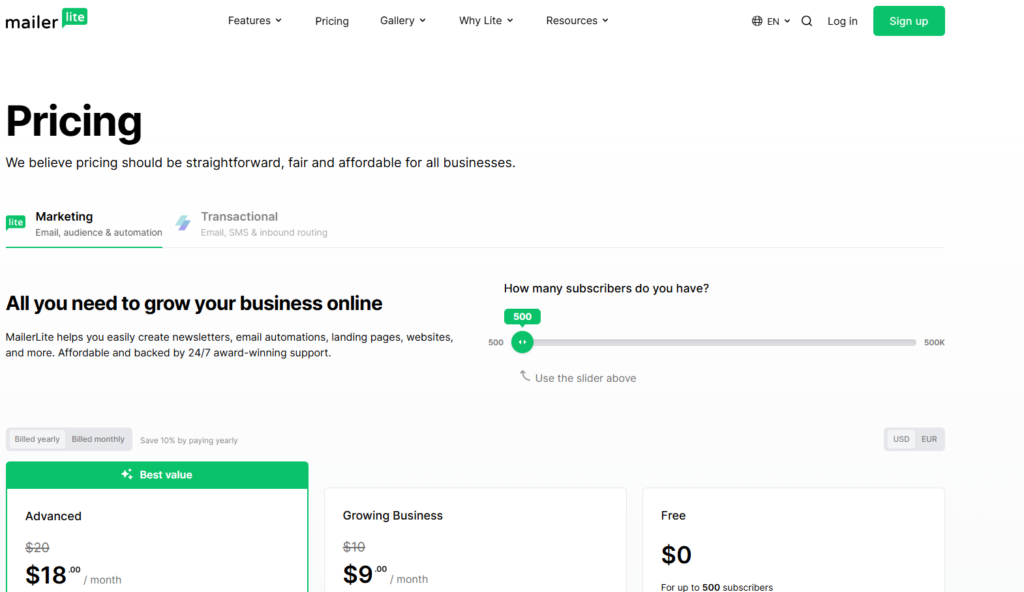Click the Advanced plan title
This screenshot has width=1024, height=592.
pyautogui.click(x=54, y=516)
